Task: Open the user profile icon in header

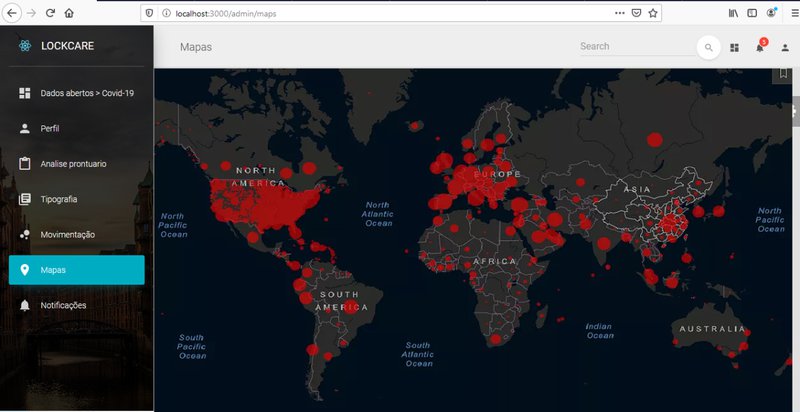Action: click(x=785, y=47)
